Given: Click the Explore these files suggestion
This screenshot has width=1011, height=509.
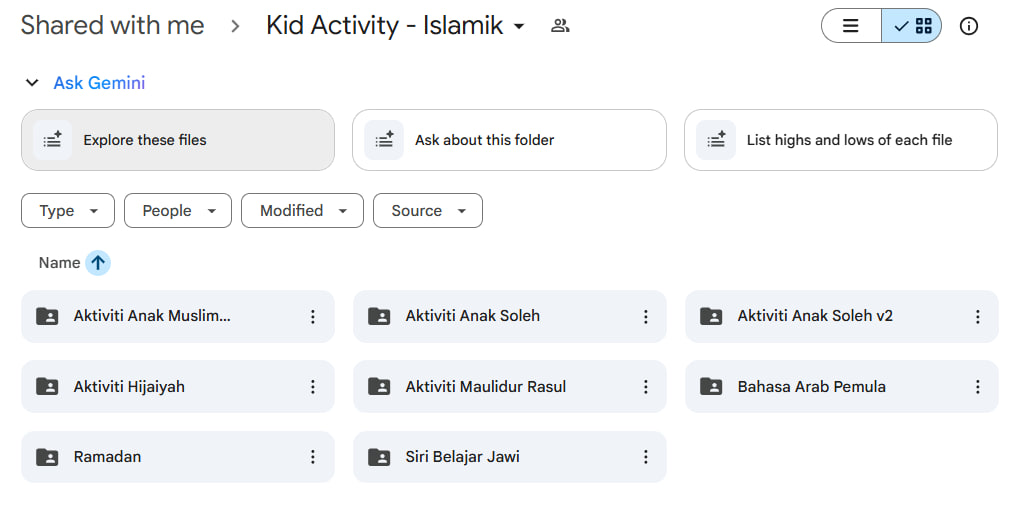Looking at the screenshot, I should tap(178, 140).
